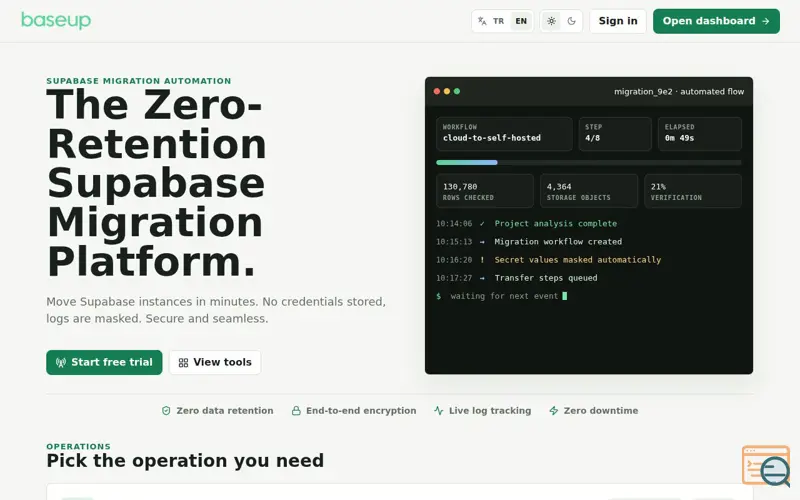Click log line 'Project analysis complete'
800x500 pixels.
556,223
